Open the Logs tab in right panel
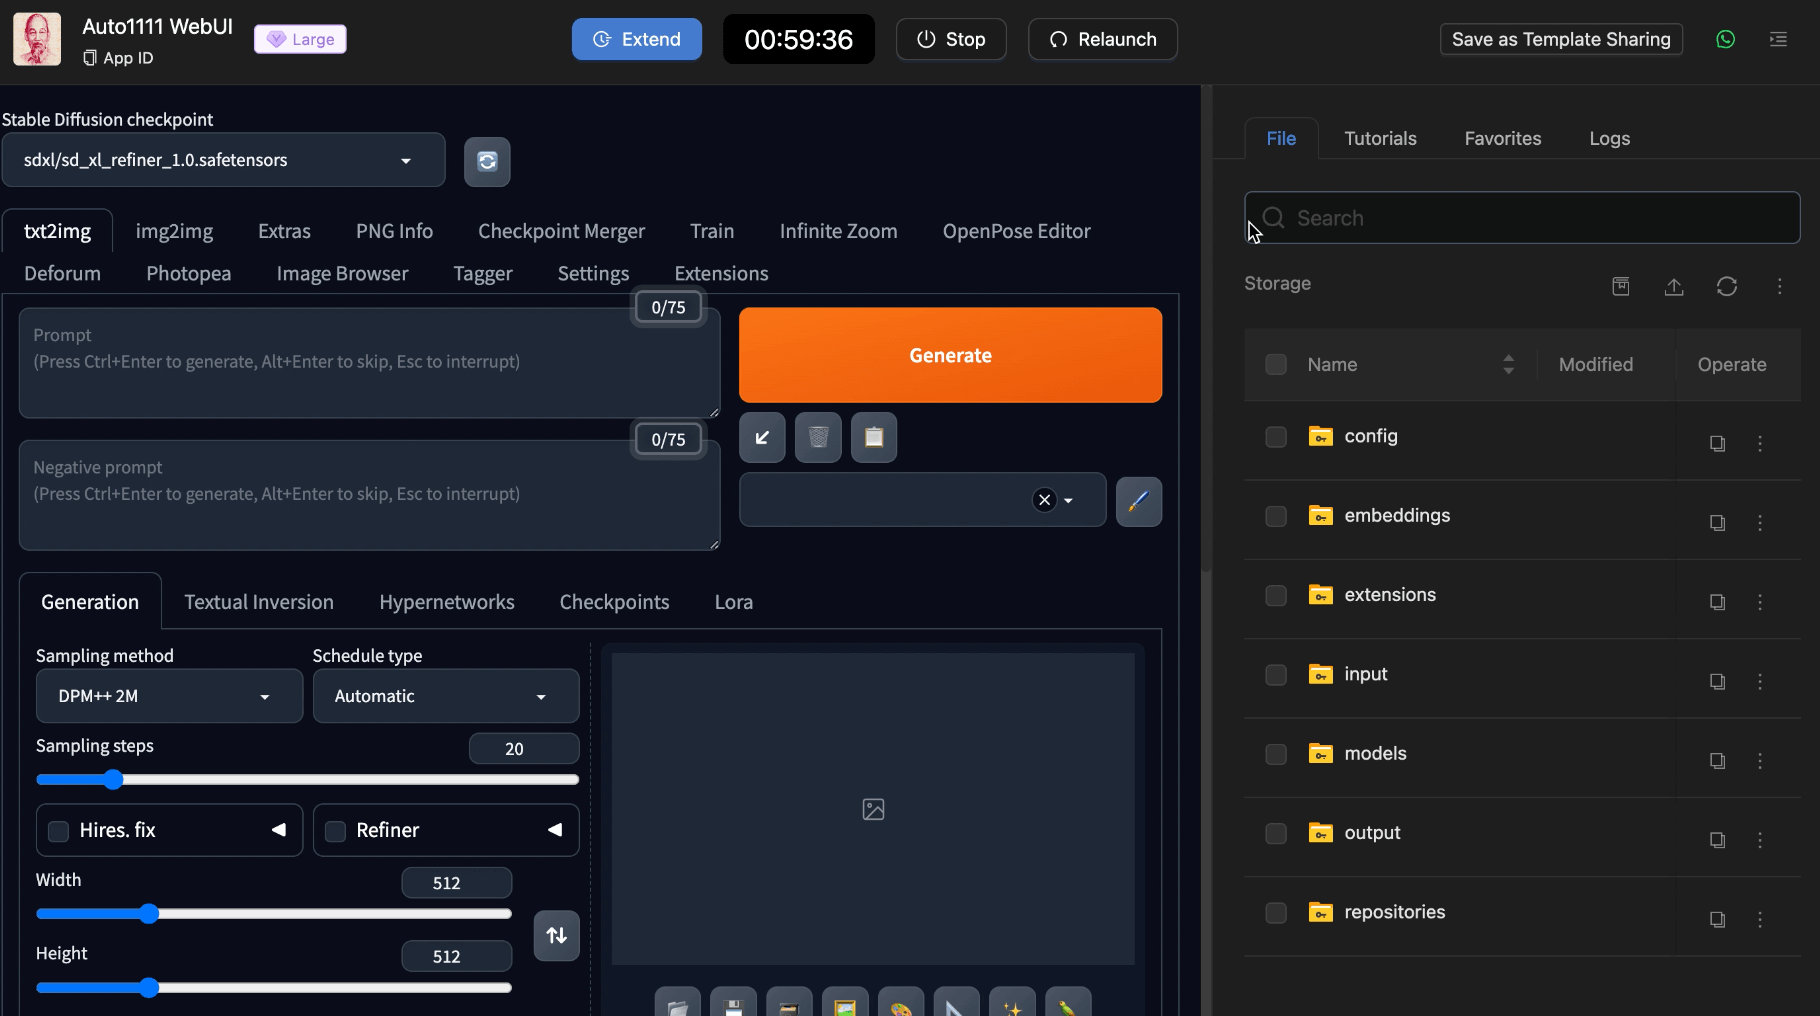Screen dimensions: 1820x1016 (x=1609, y=138)
